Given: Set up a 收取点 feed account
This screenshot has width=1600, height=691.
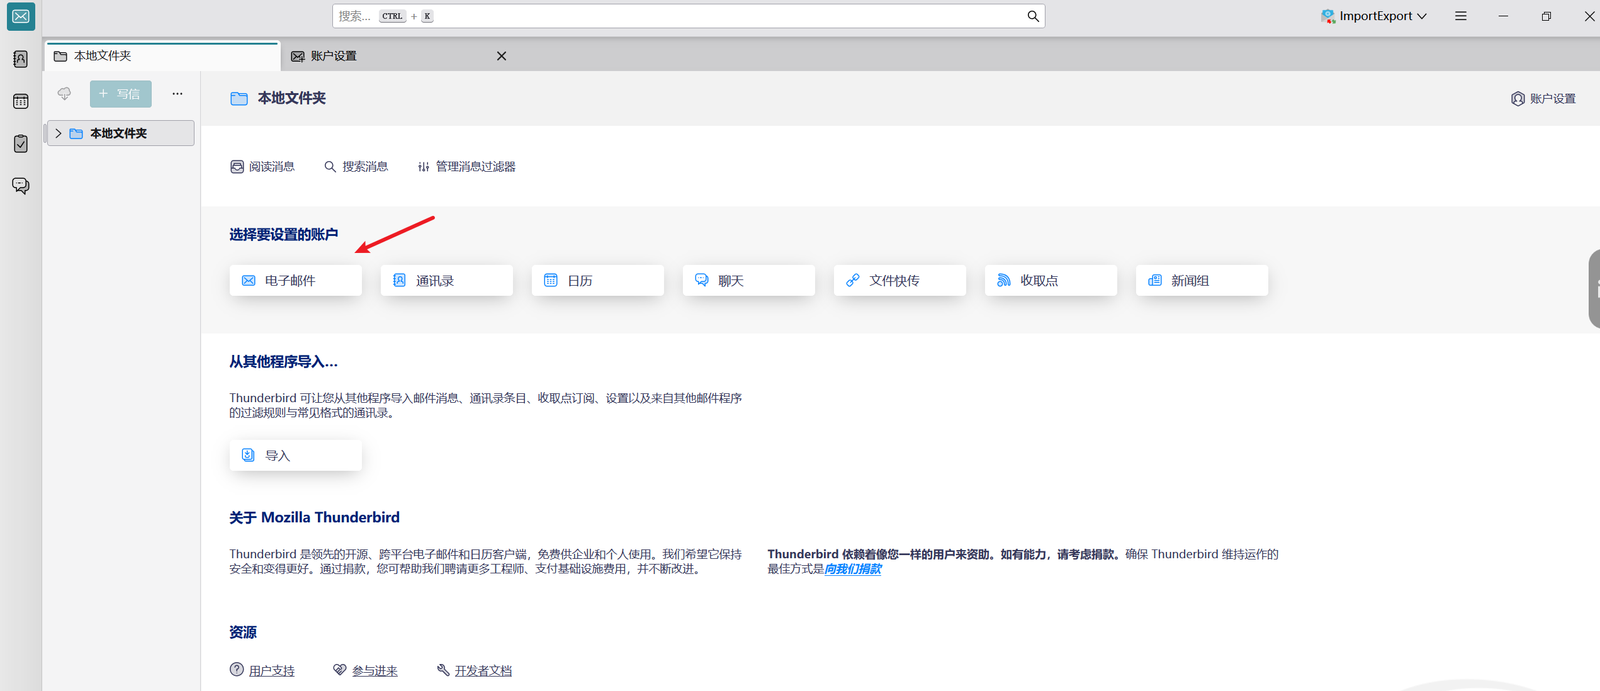Looking at the screenshot, I should (1051, 280).
